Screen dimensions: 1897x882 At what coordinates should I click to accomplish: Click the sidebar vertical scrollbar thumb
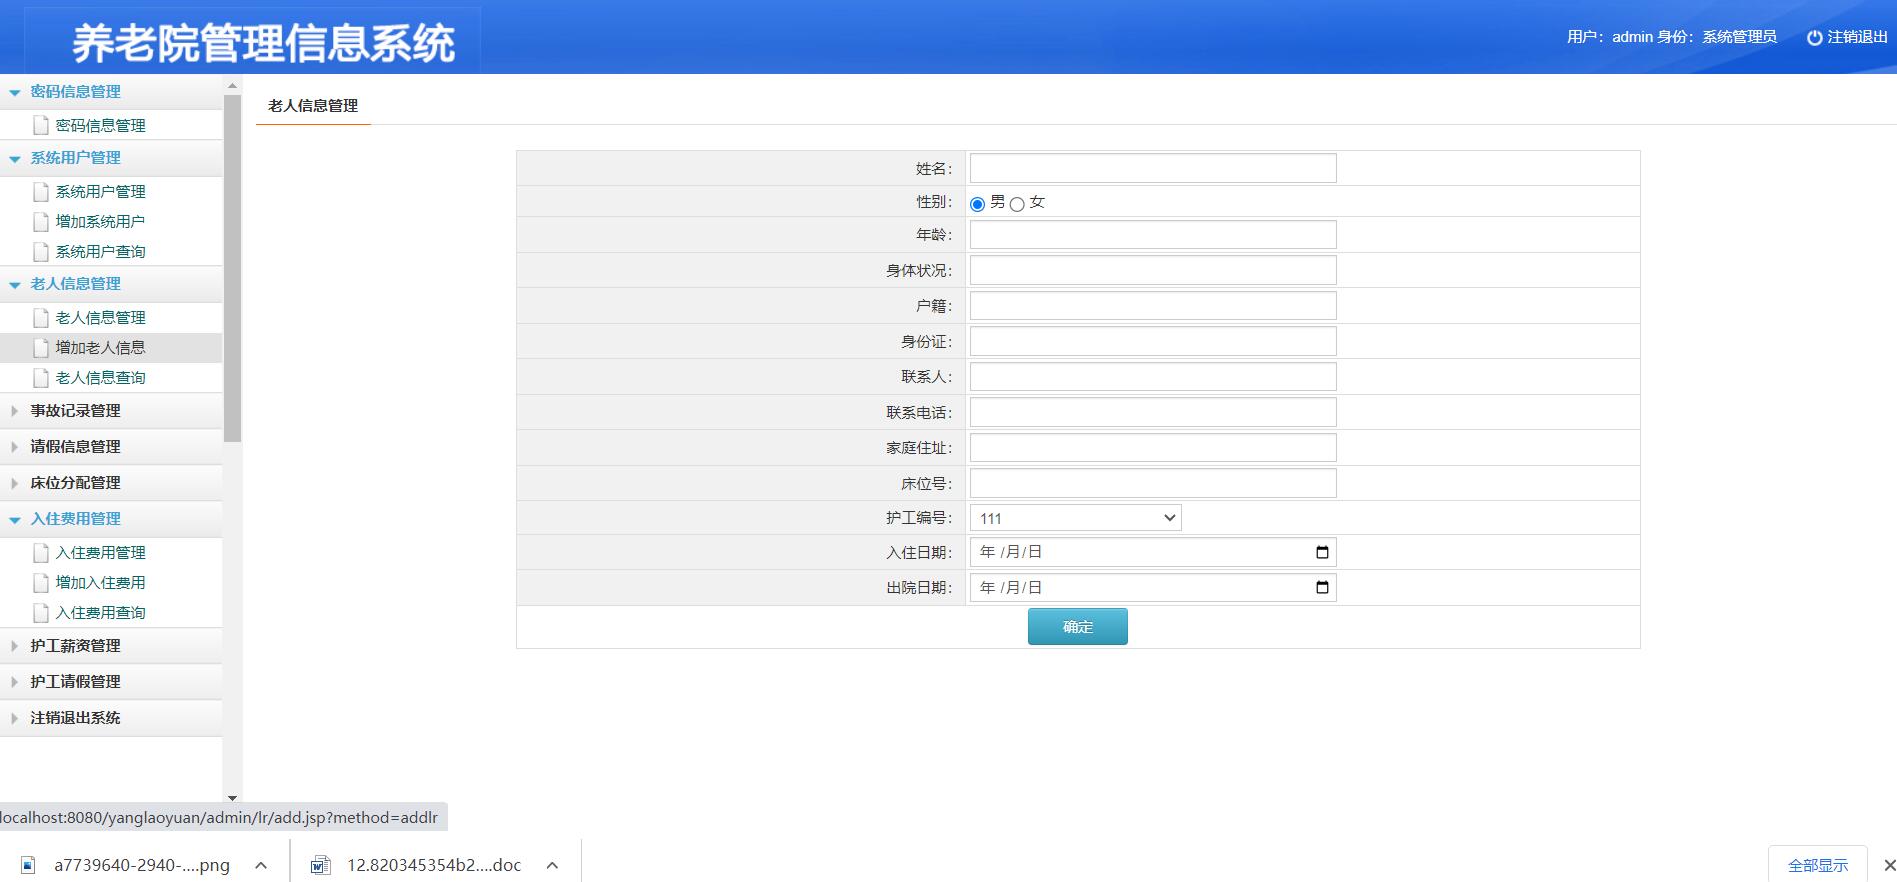(232, 268)
